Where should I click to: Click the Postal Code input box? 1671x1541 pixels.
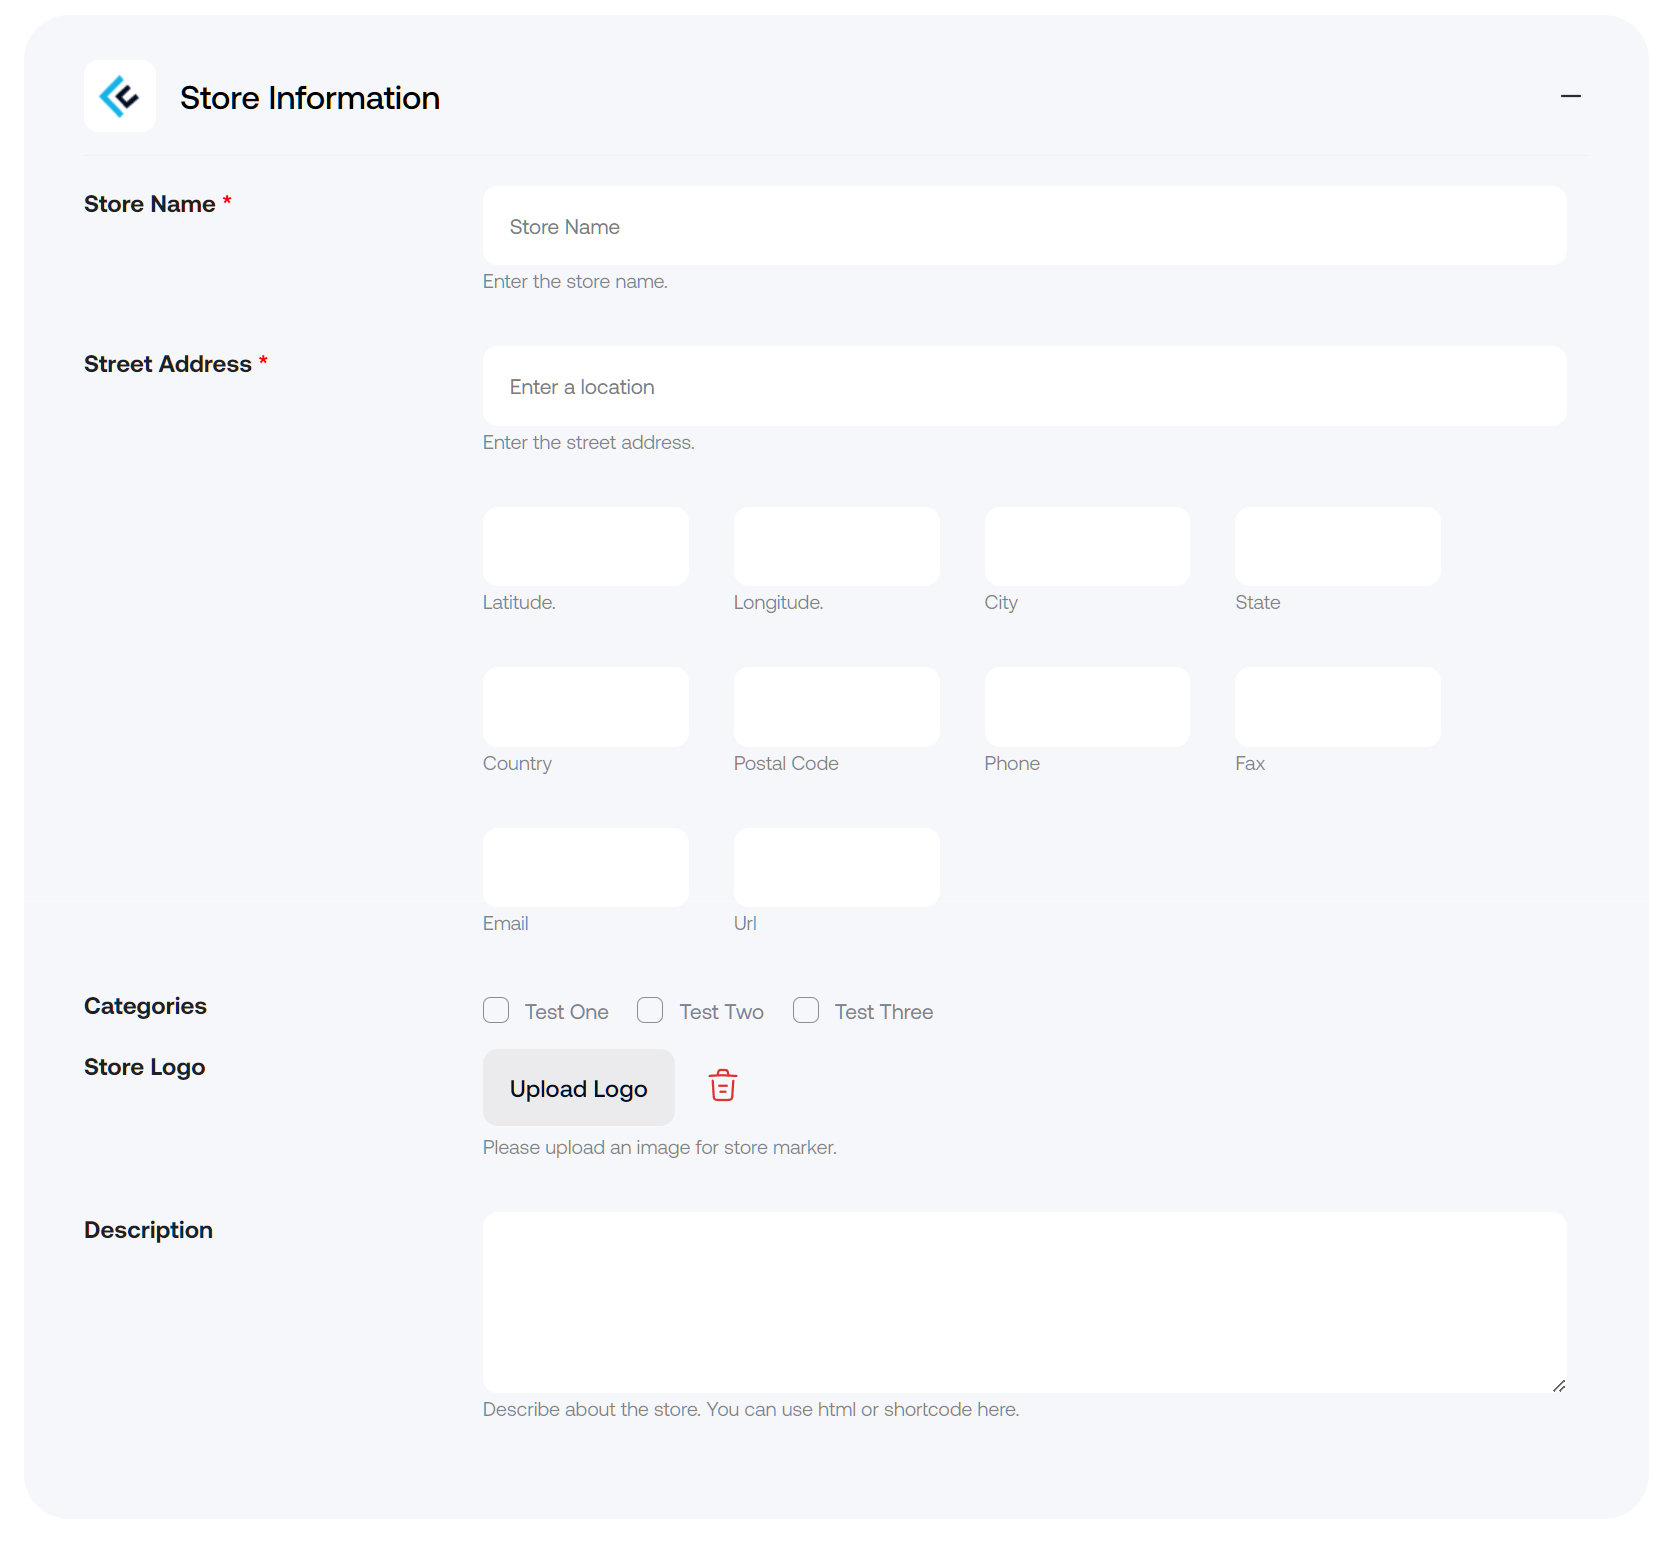[836, 707]
